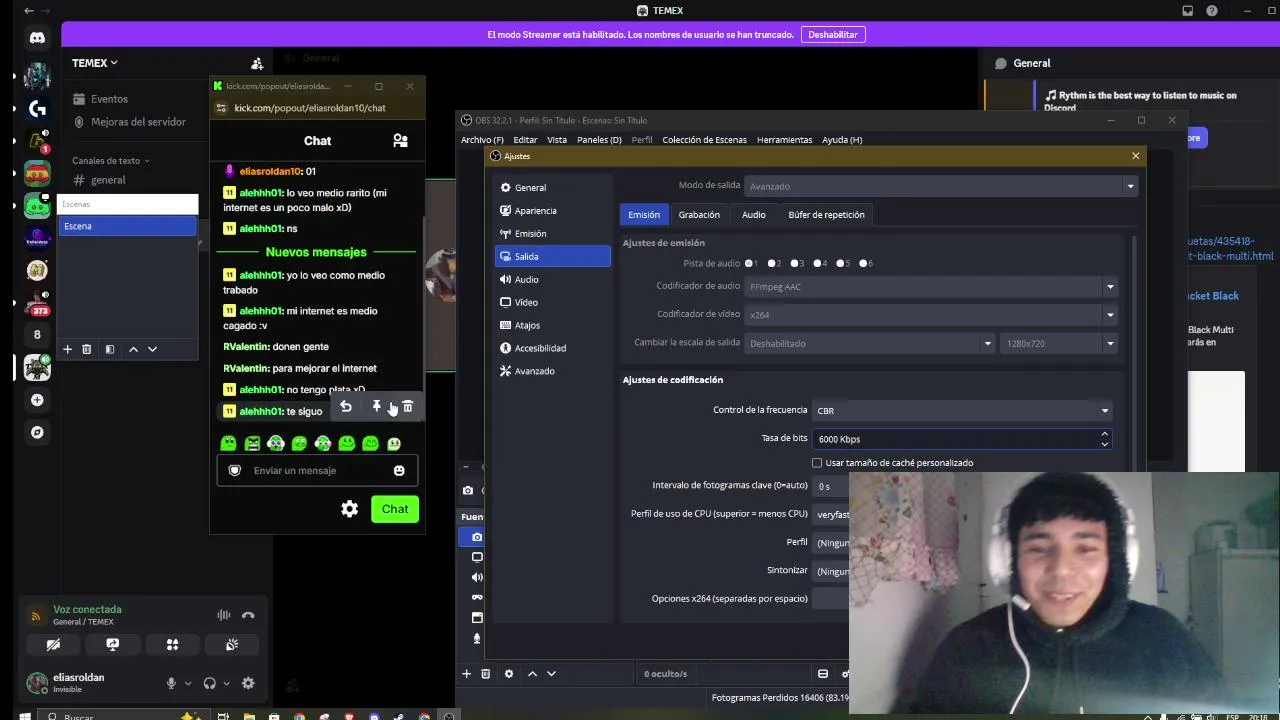1280x720 pixels.
Task: Select audio track 1 radio button
Action: click(x=749, y=264)
